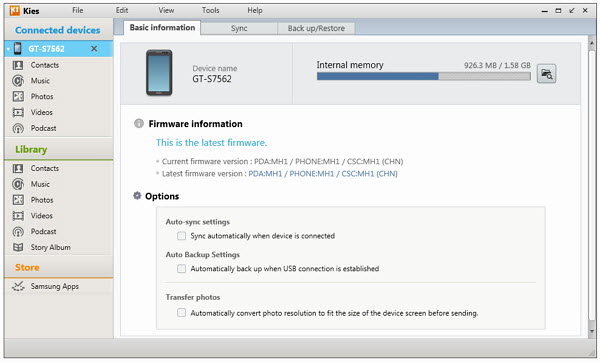The width and height of the screenshot is (600, 363).
Task: Open Library Podcast icon
Action: [x=18, y=231]
